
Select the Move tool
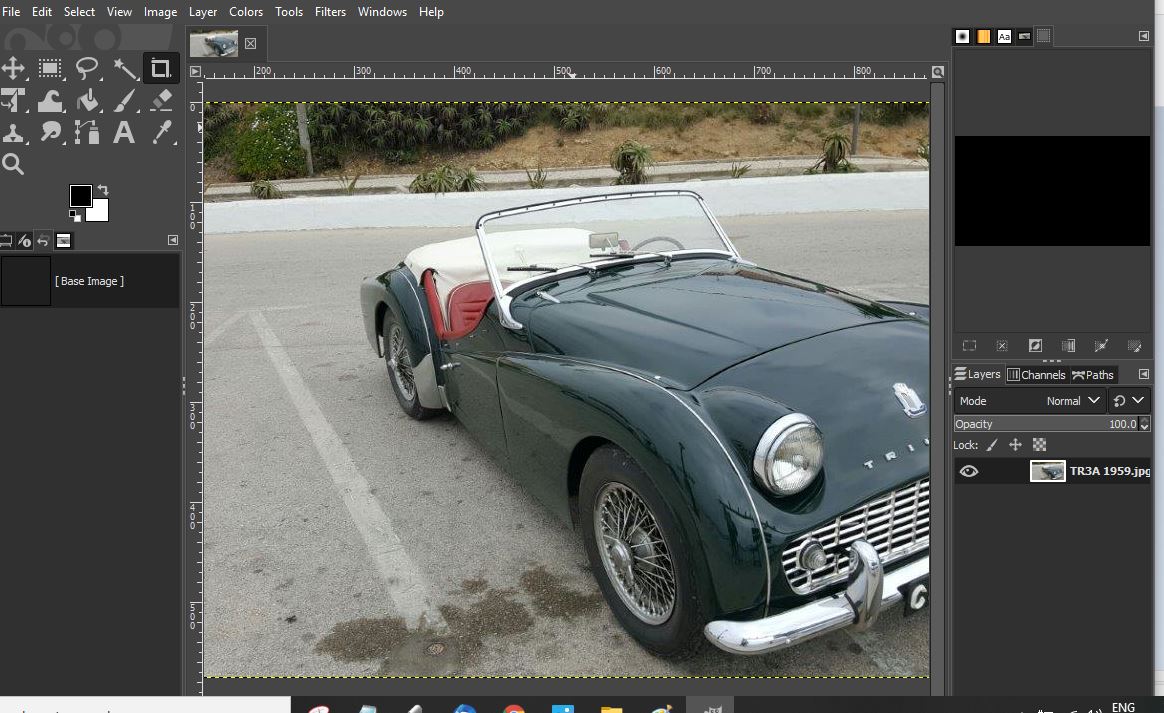pyautogui.click(x=13, y=68)
